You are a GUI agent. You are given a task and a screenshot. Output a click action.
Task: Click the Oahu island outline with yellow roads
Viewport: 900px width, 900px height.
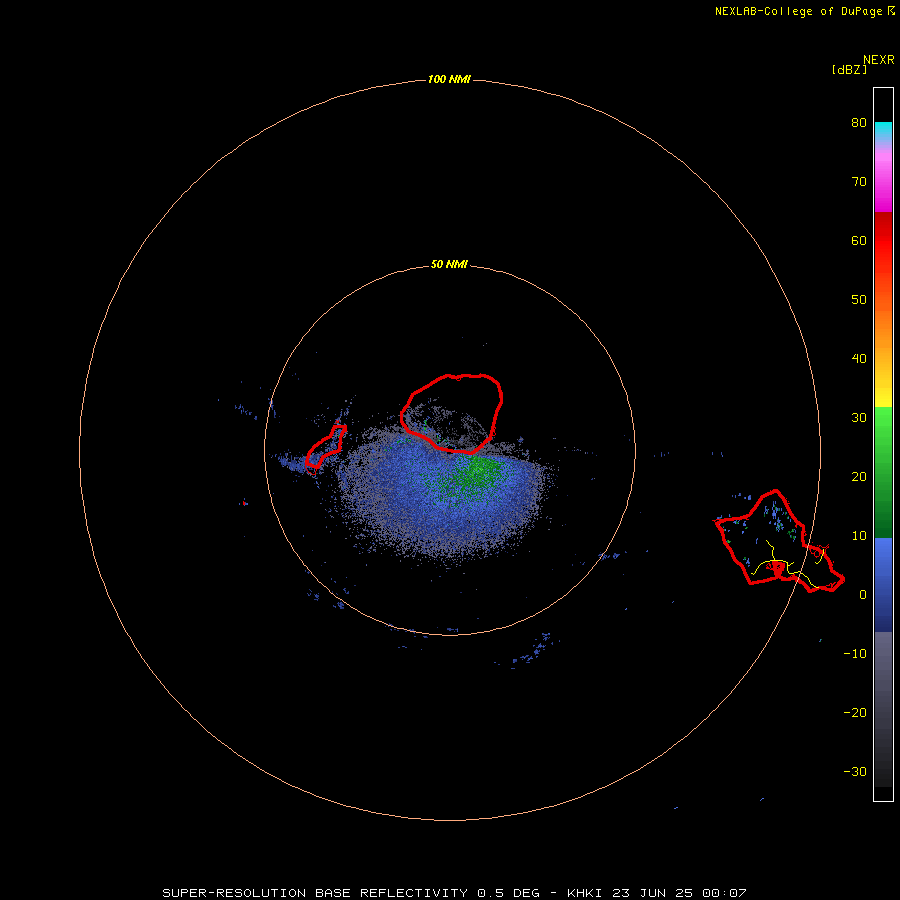(779, 541)
